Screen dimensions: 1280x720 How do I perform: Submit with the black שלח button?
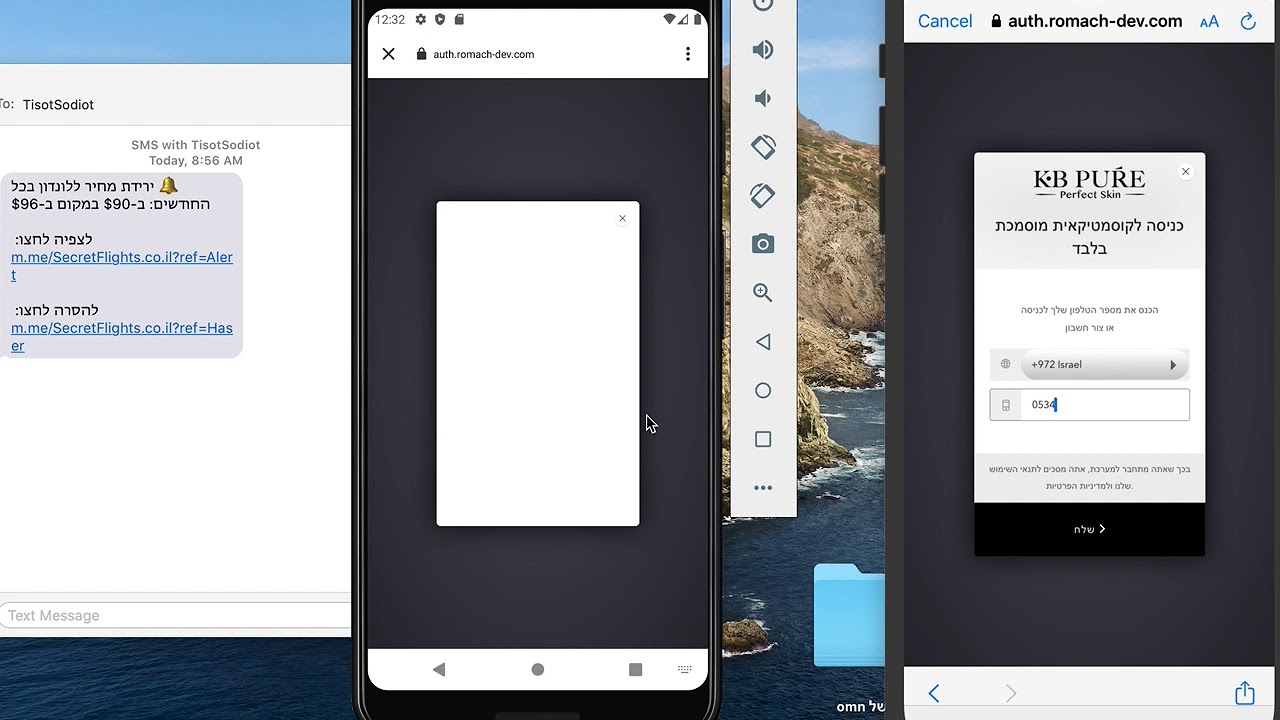coord(1090,529)
